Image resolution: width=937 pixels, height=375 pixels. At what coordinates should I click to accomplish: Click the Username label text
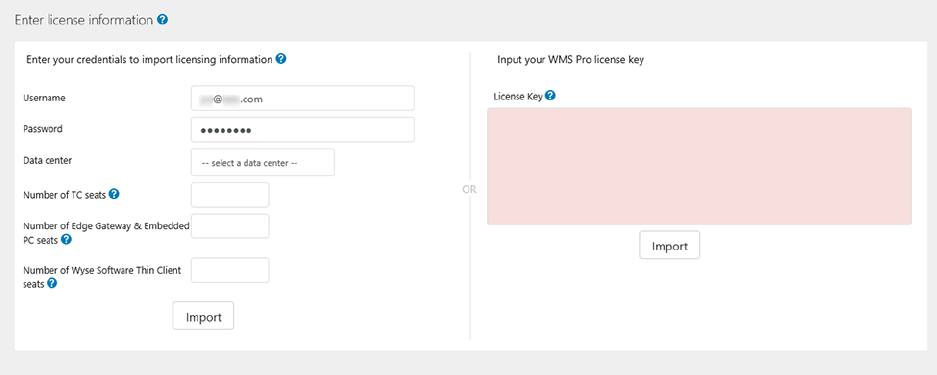pos(44,97)
